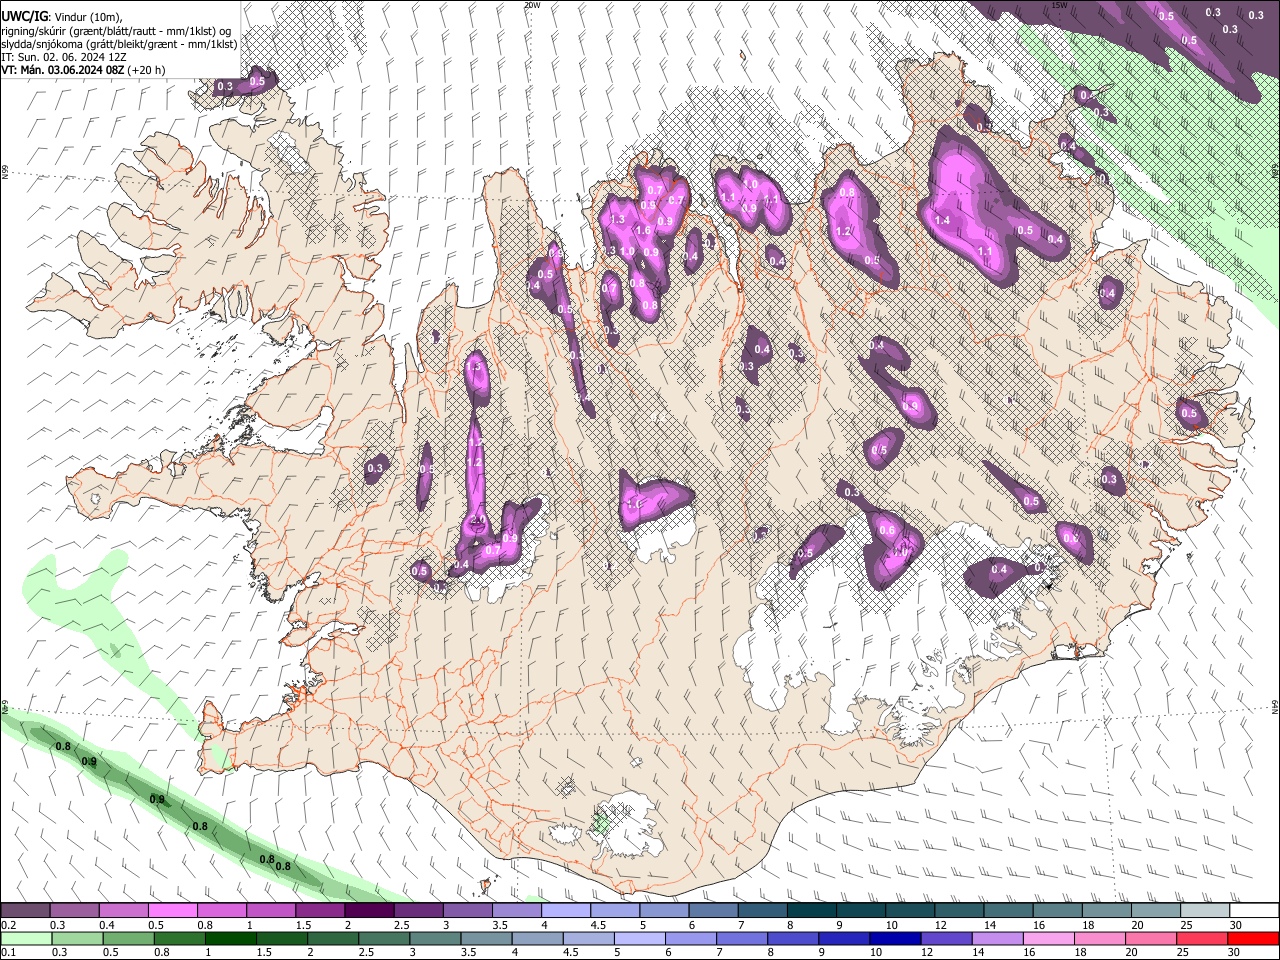
Task: Click the '1.6' snowfall value on map
Action: (643, 230)
